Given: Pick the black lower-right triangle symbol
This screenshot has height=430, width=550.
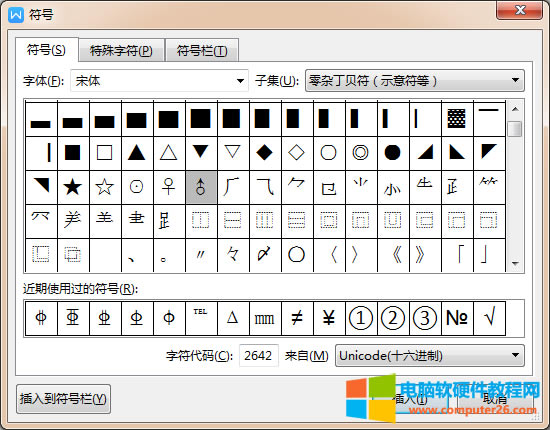Looking at the screenshot, I should pyautogui.click(x=424, y=153).
